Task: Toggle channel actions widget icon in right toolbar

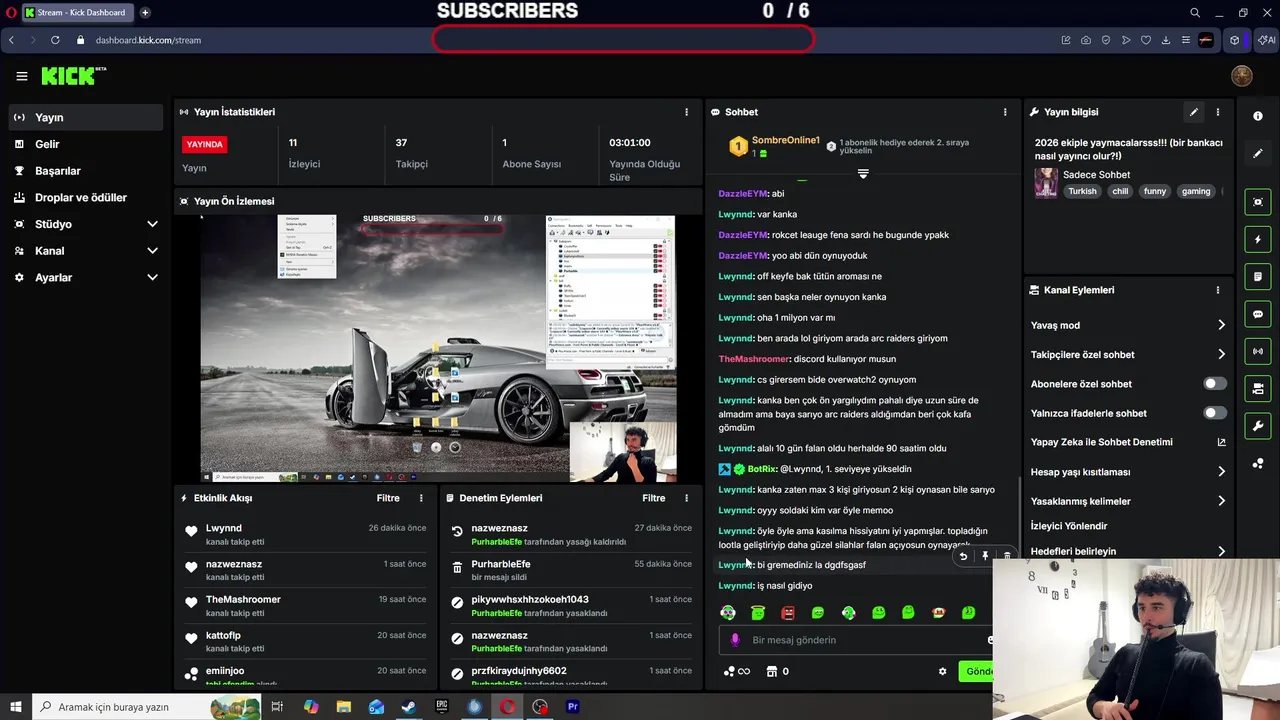Action: pos(1258,389)
